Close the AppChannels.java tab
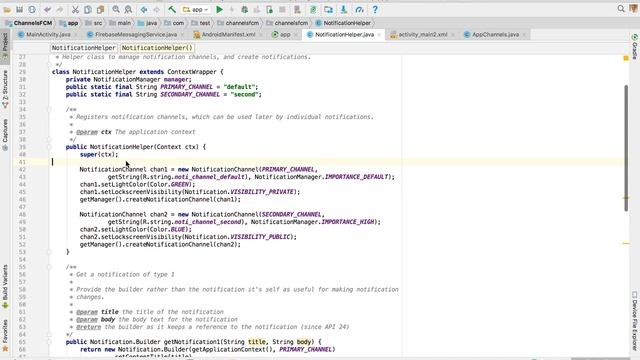Viewport: 640px width, 360px height. (x=524, y=35)
